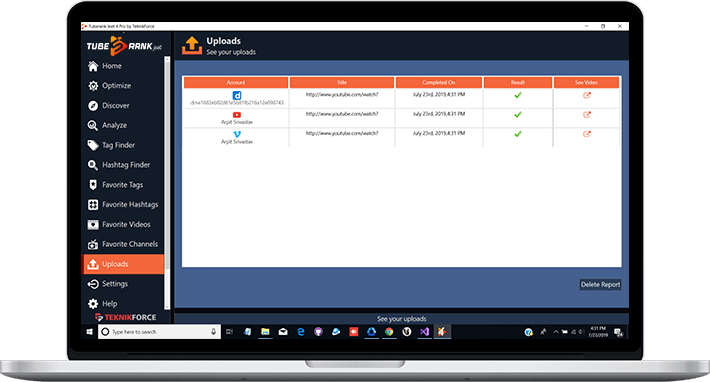Click the YouTube account icon
The width and height of the screenshot is (710, 382).
237,115
